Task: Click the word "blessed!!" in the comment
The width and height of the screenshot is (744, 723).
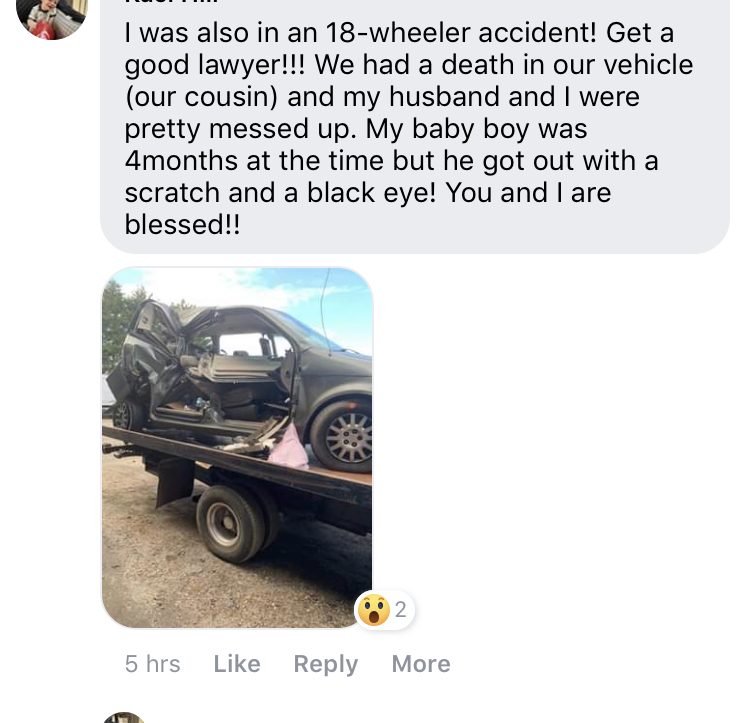Action: (x=182, y=224)
